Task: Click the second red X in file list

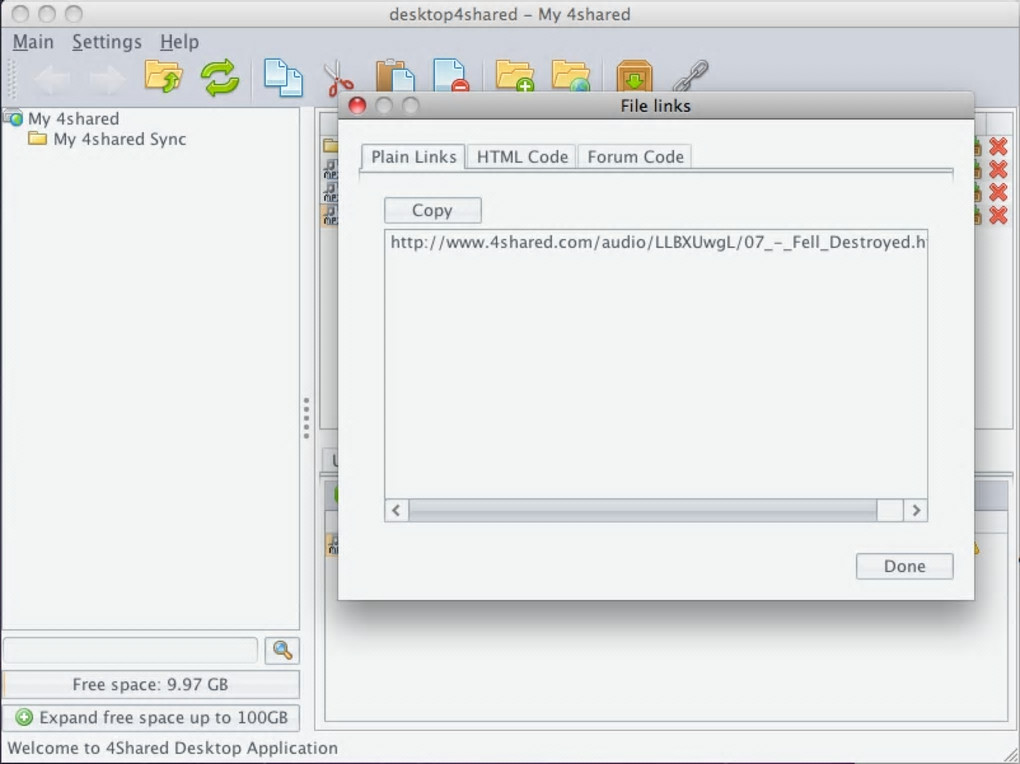Action: (999, 169)
